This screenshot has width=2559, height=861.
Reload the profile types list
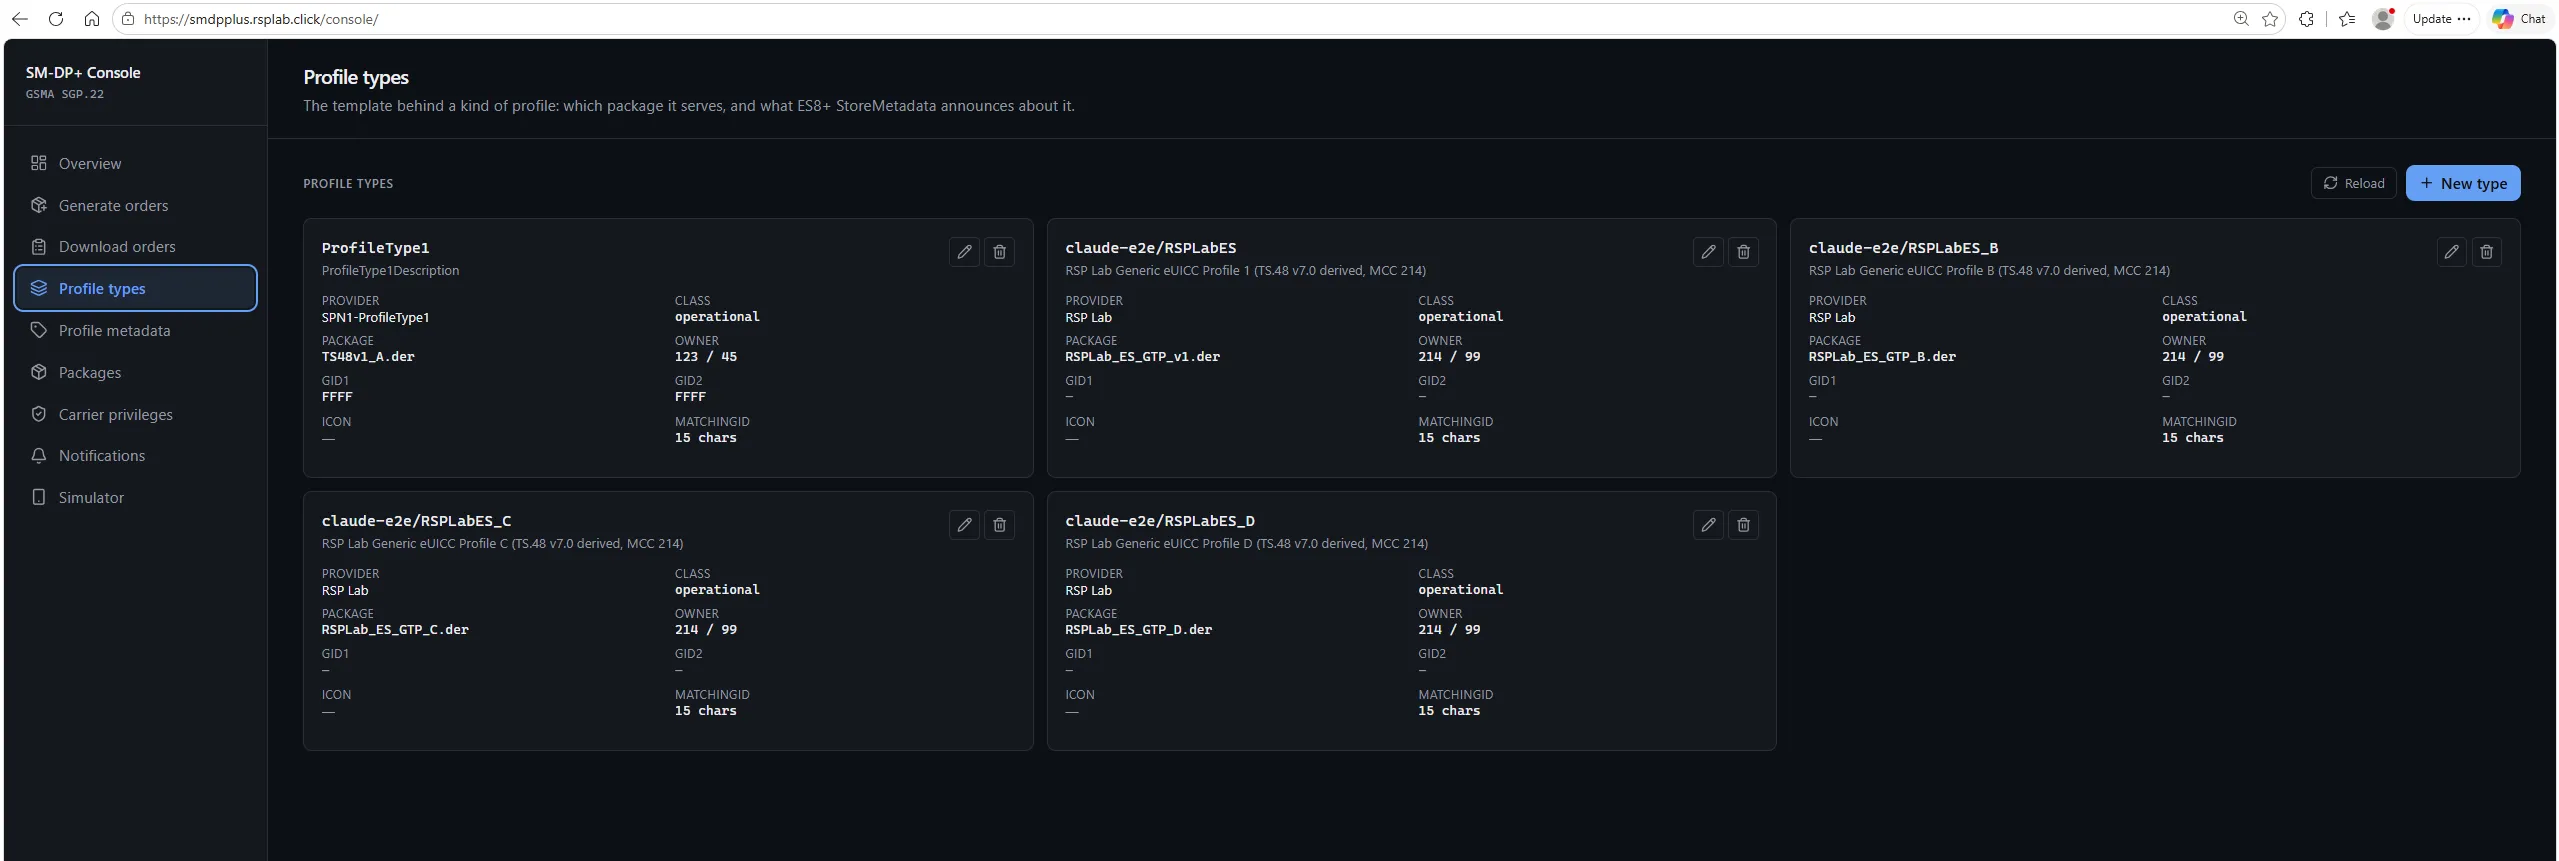pos(2353,183)
